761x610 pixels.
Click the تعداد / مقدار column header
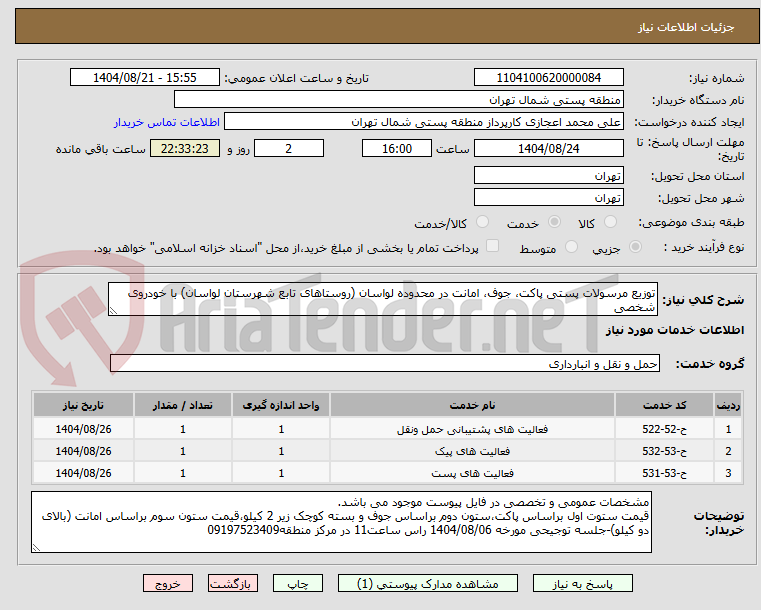[182, 405]
